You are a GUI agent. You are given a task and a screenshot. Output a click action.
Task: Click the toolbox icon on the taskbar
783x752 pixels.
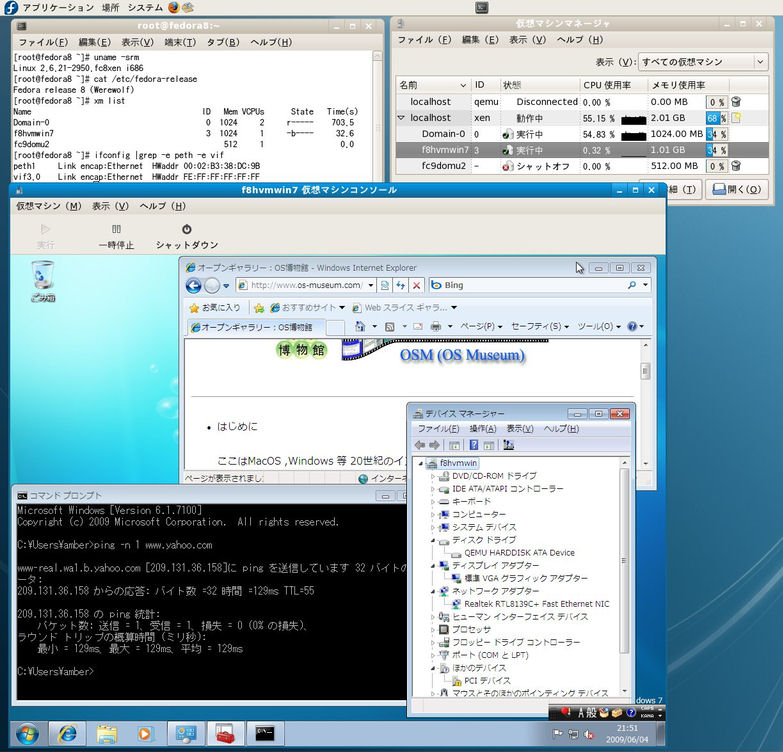(x=226, y=734)
